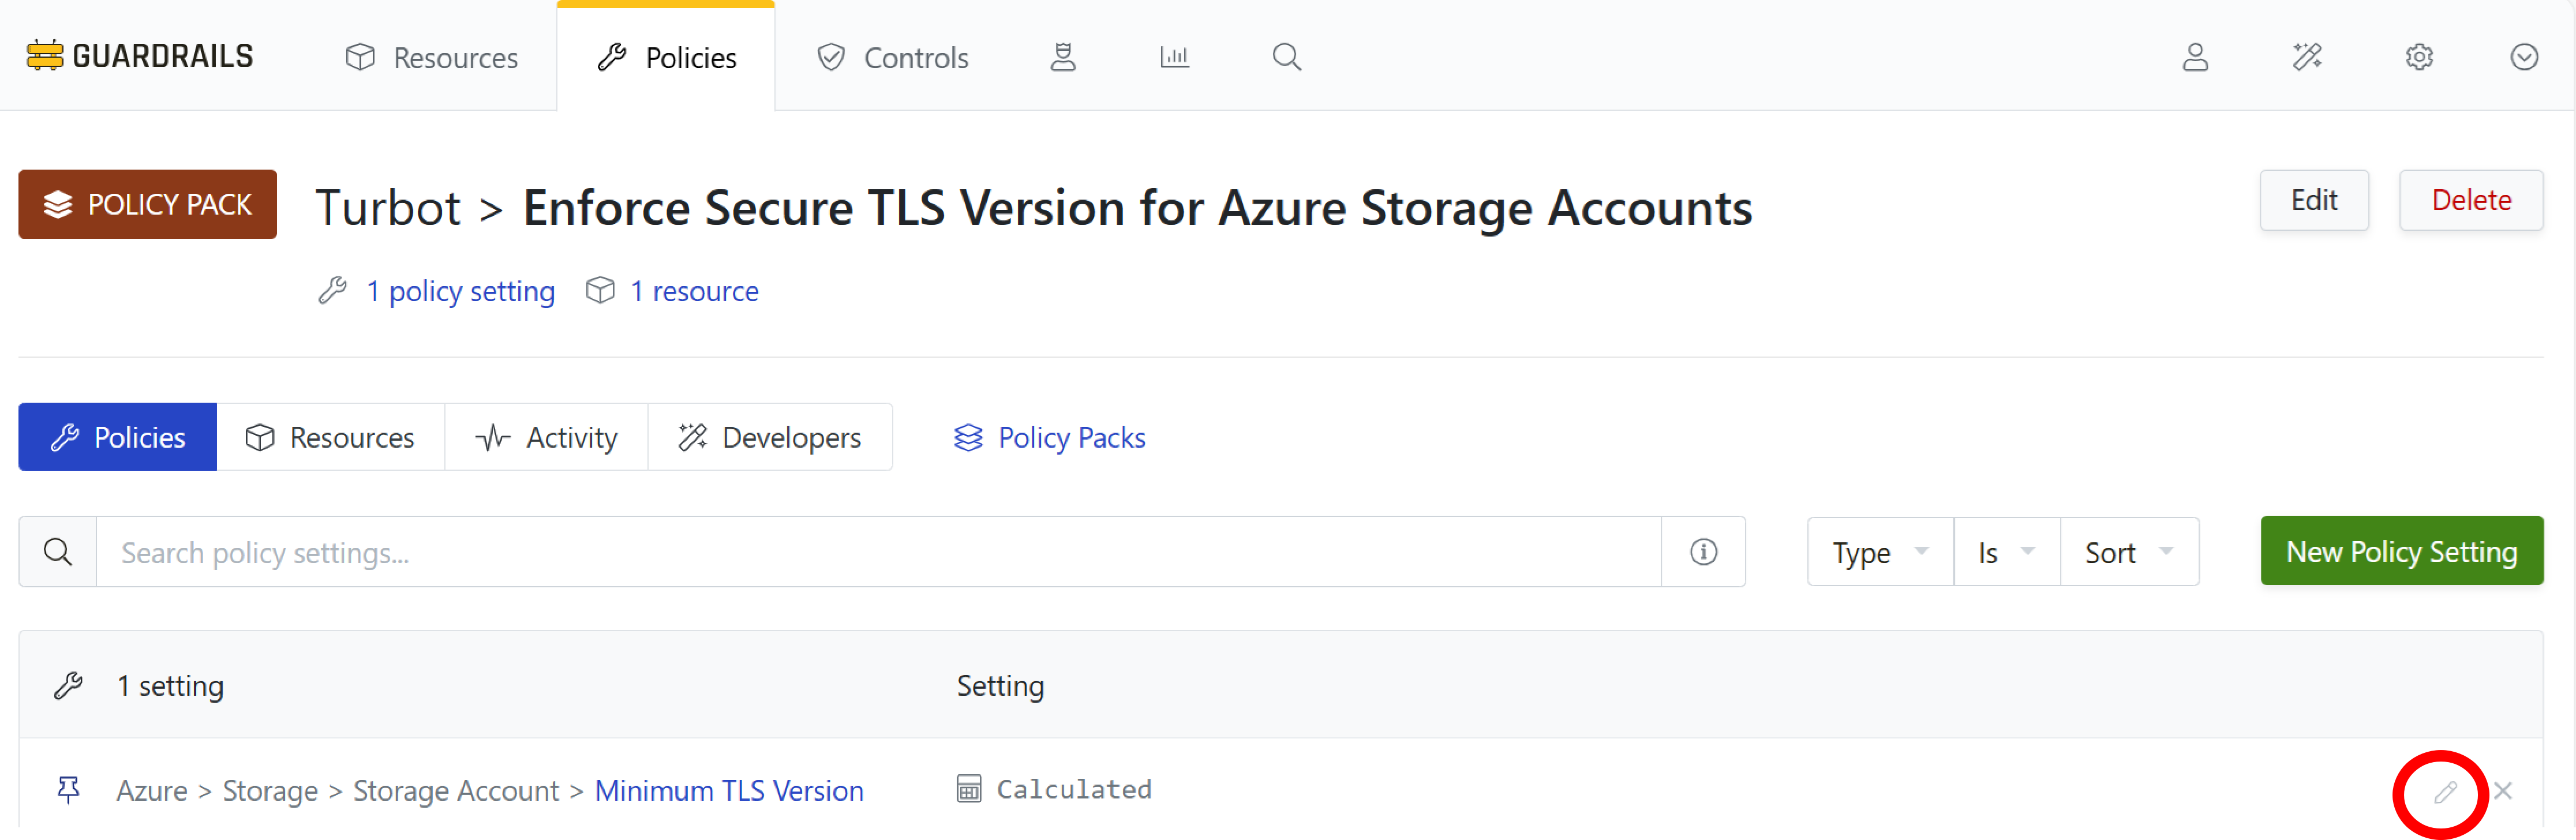Remove the setting with the X icon

2503,791
